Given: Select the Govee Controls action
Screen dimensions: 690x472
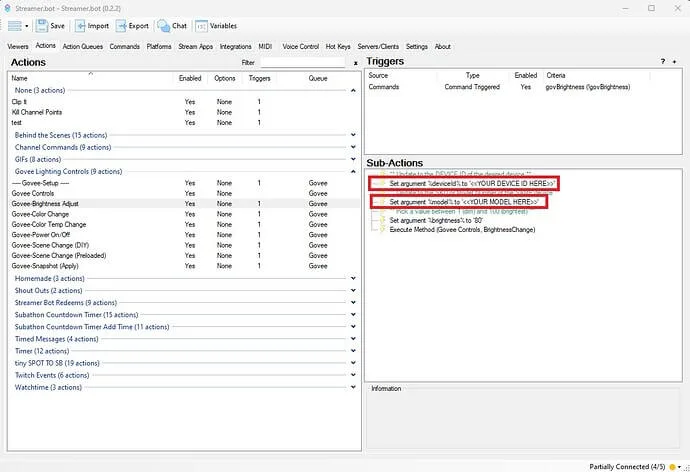Looking at the screenshot, I should pos(184,194).
